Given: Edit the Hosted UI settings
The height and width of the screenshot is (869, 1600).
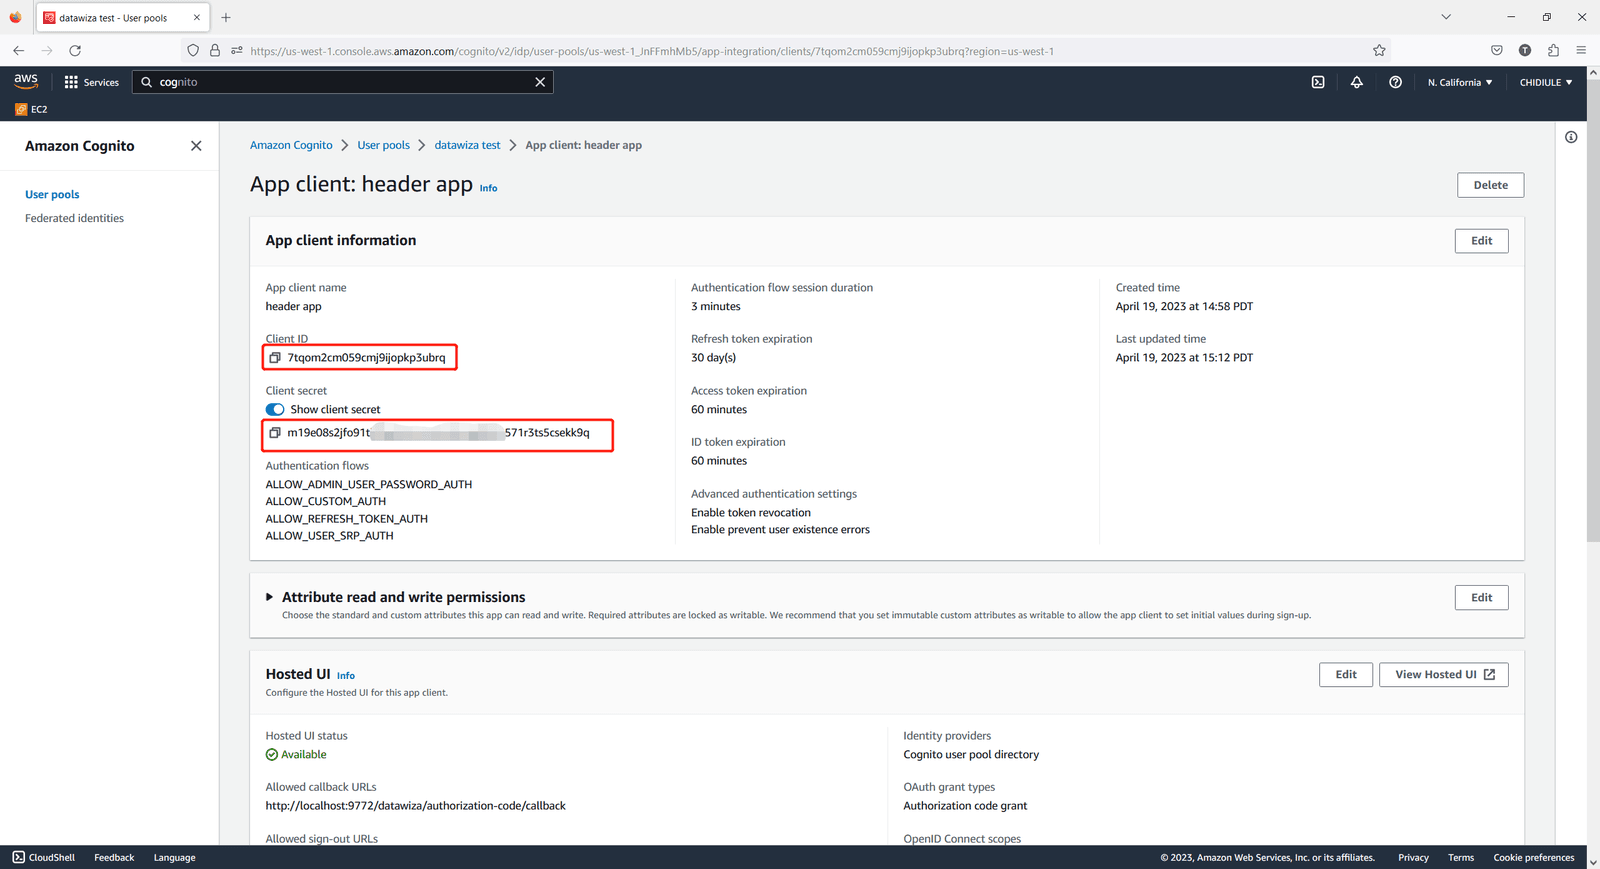Looking at the screenshot, I should point(1346,675).
